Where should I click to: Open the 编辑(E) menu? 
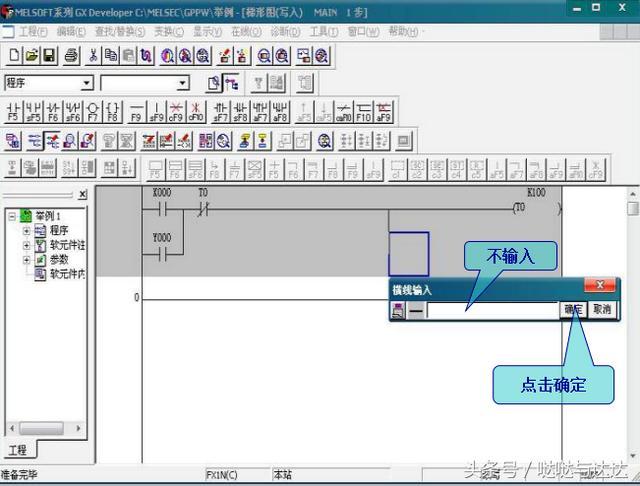click(x=71, y=32)
